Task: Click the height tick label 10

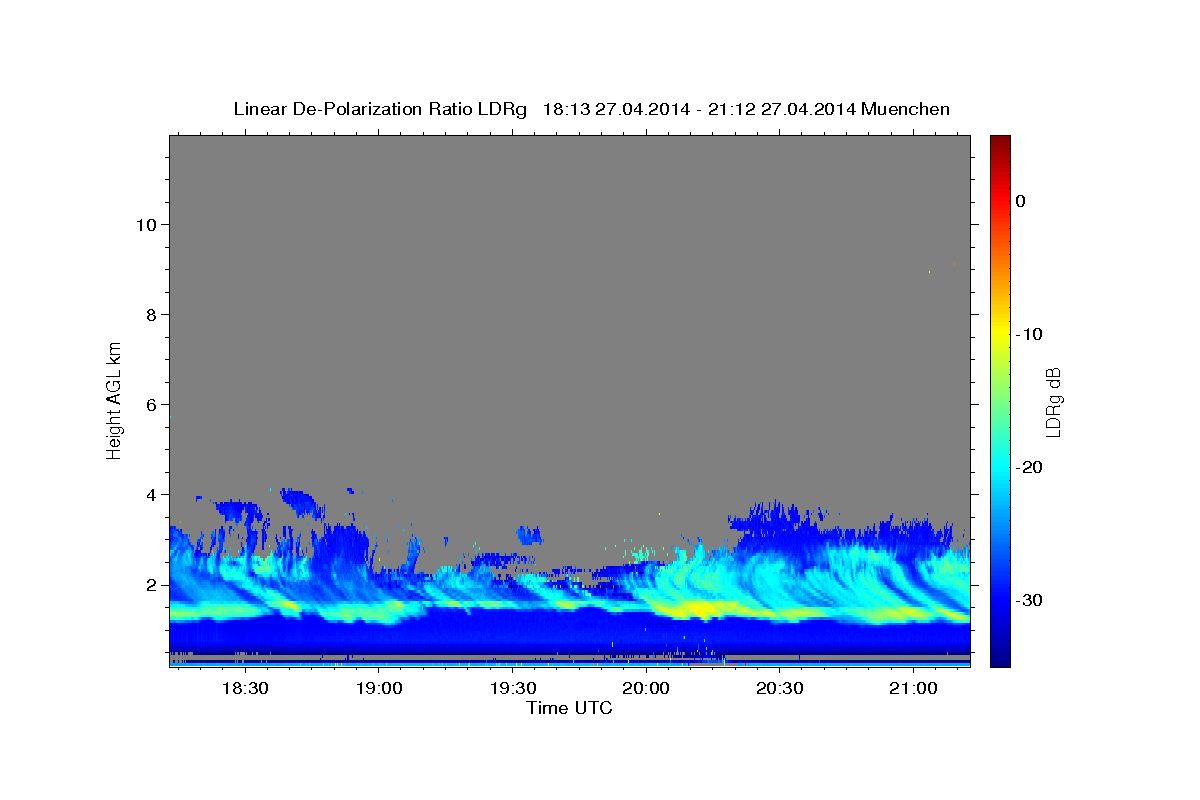Action: (146, 224)
